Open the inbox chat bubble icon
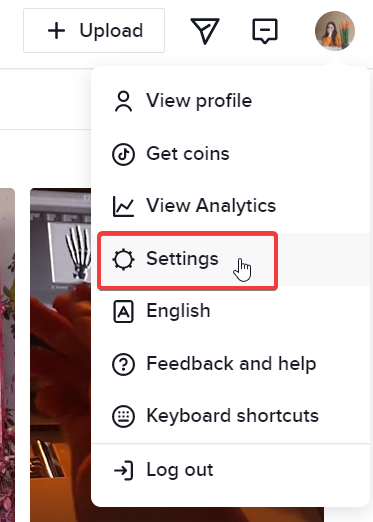This screenshot has width=373, height=522. click(x=265, y=31)
